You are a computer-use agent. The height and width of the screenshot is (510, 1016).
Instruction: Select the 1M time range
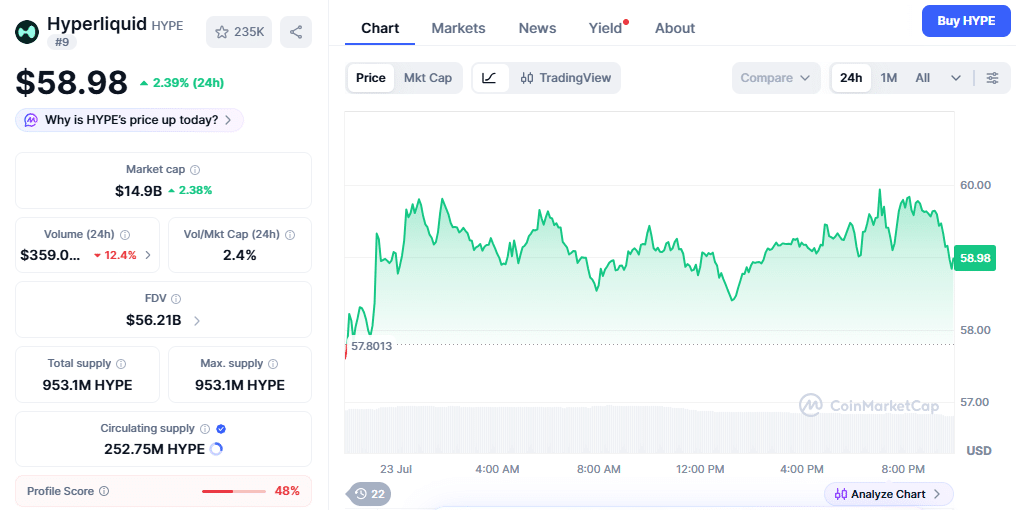[x=888, y=78]
